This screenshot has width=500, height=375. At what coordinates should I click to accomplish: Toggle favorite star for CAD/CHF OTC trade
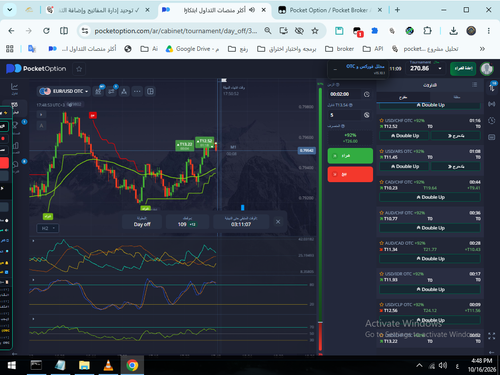click(x=381, y=182)
